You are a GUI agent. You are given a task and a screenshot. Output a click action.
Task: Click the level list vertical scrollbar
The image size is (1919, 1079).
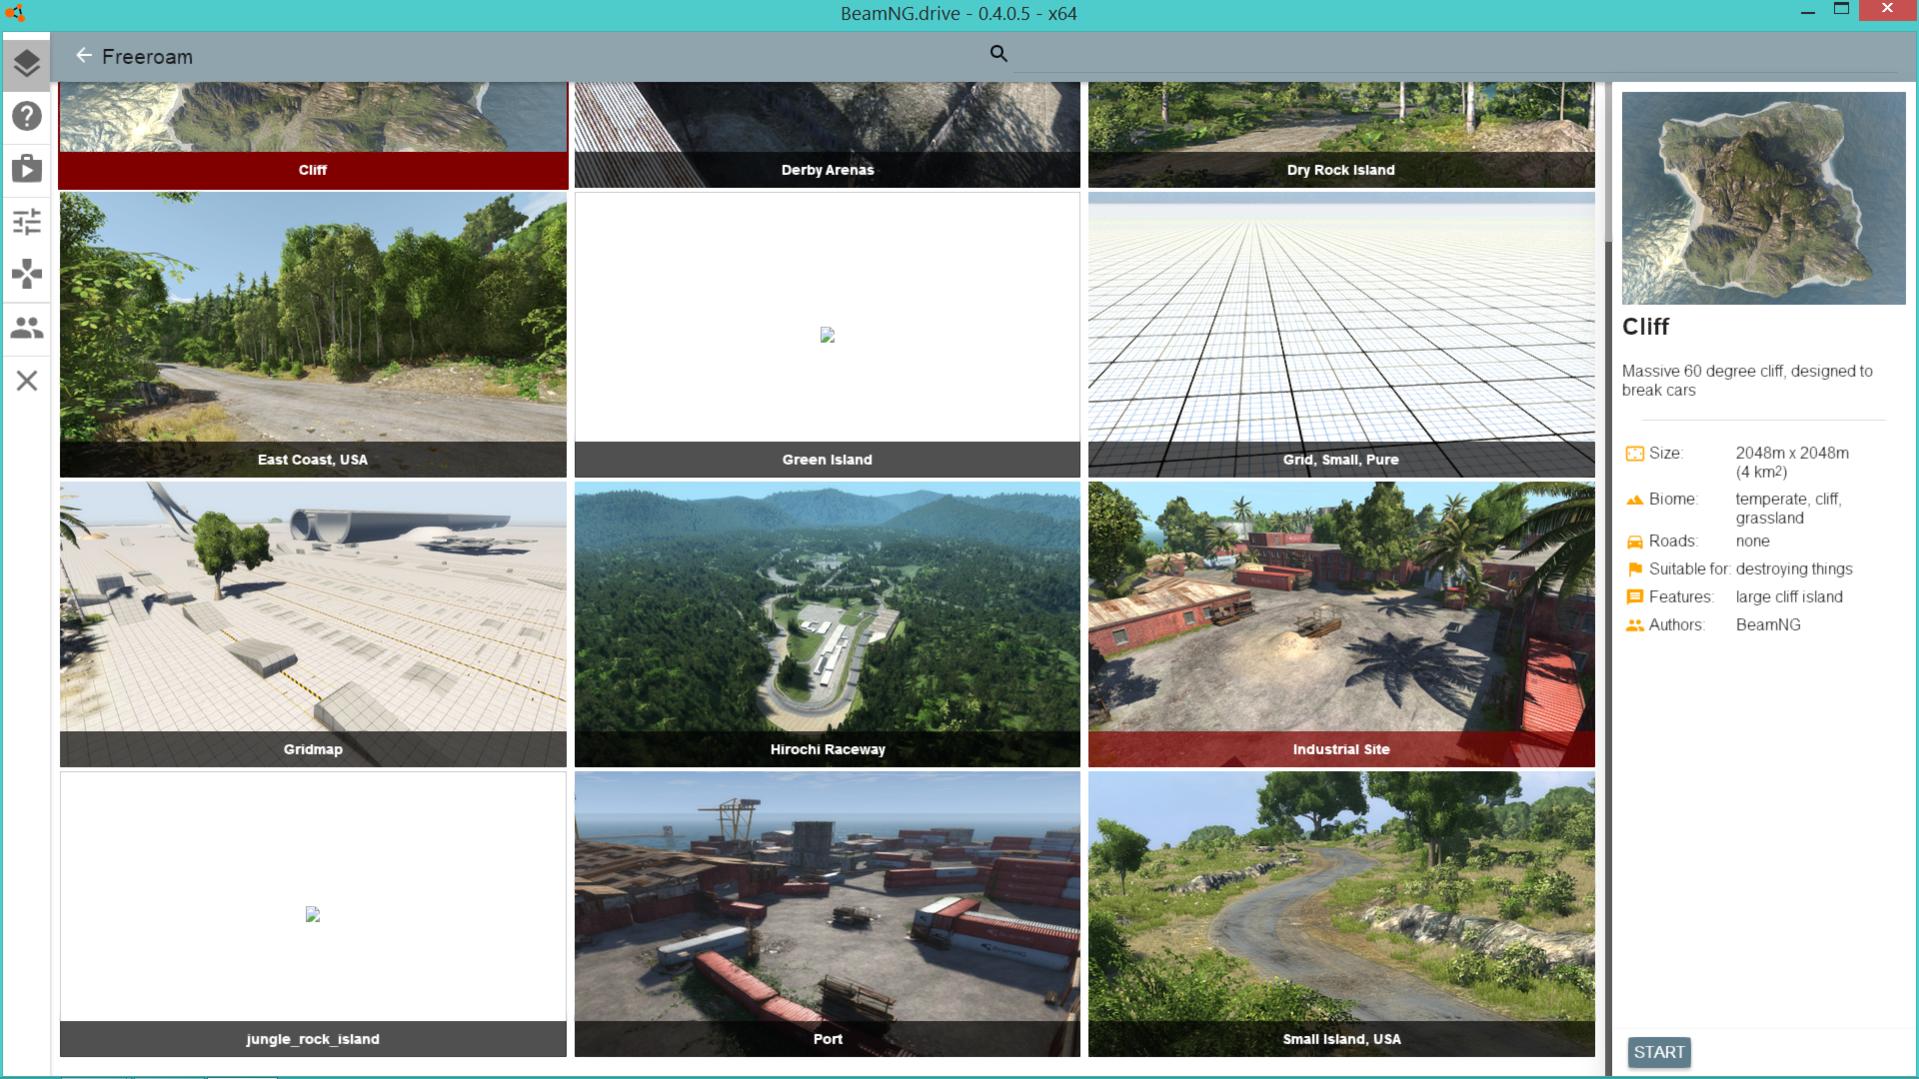(x=1607, y=578)
